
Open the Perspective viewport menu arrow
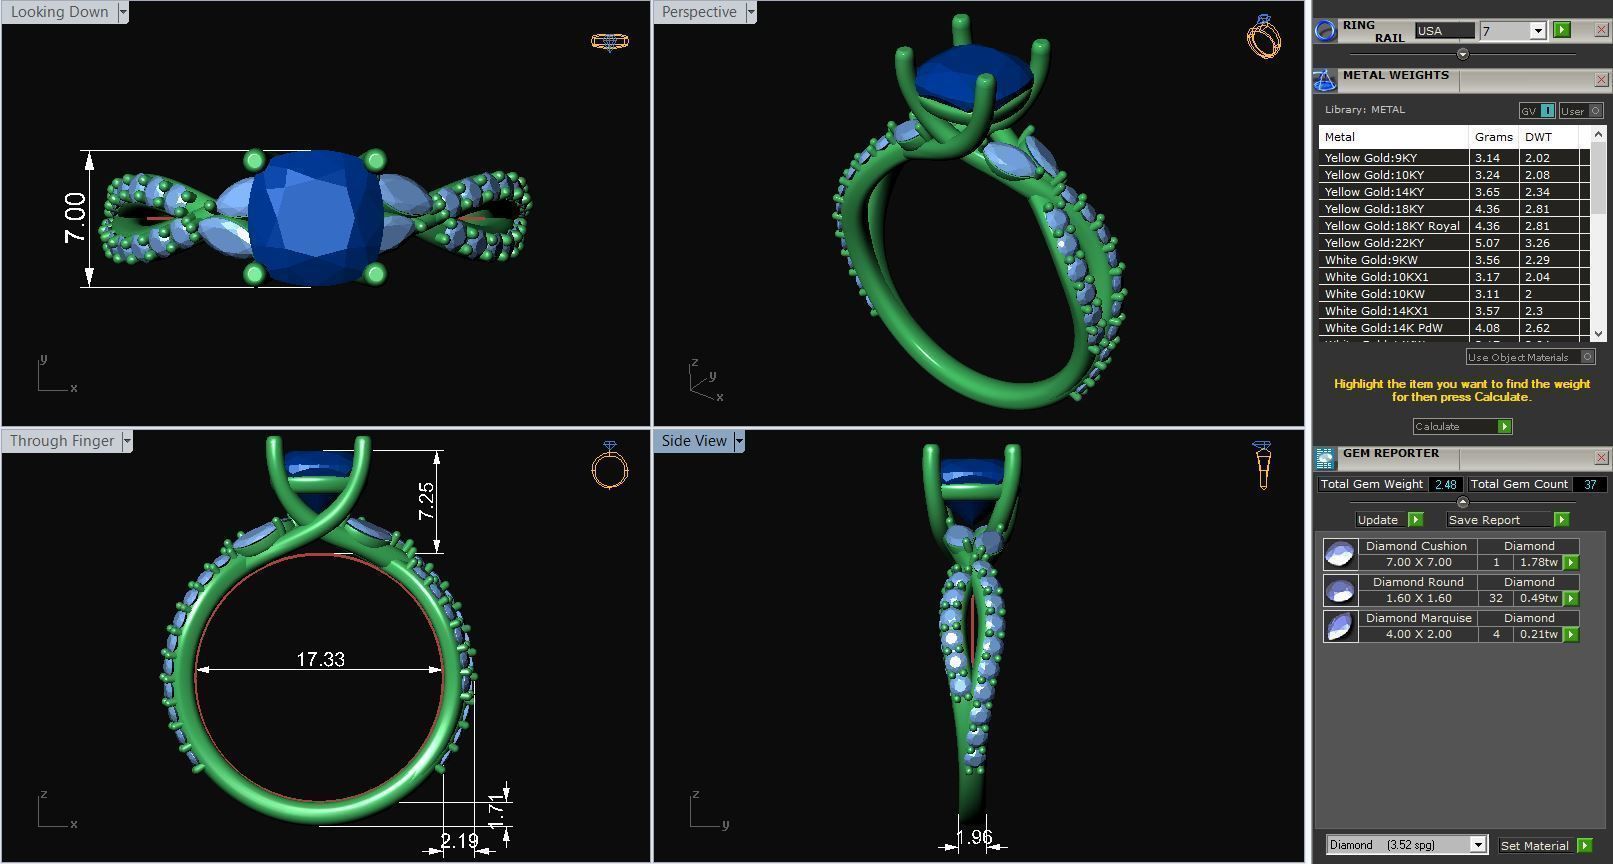tap(751, 12)
